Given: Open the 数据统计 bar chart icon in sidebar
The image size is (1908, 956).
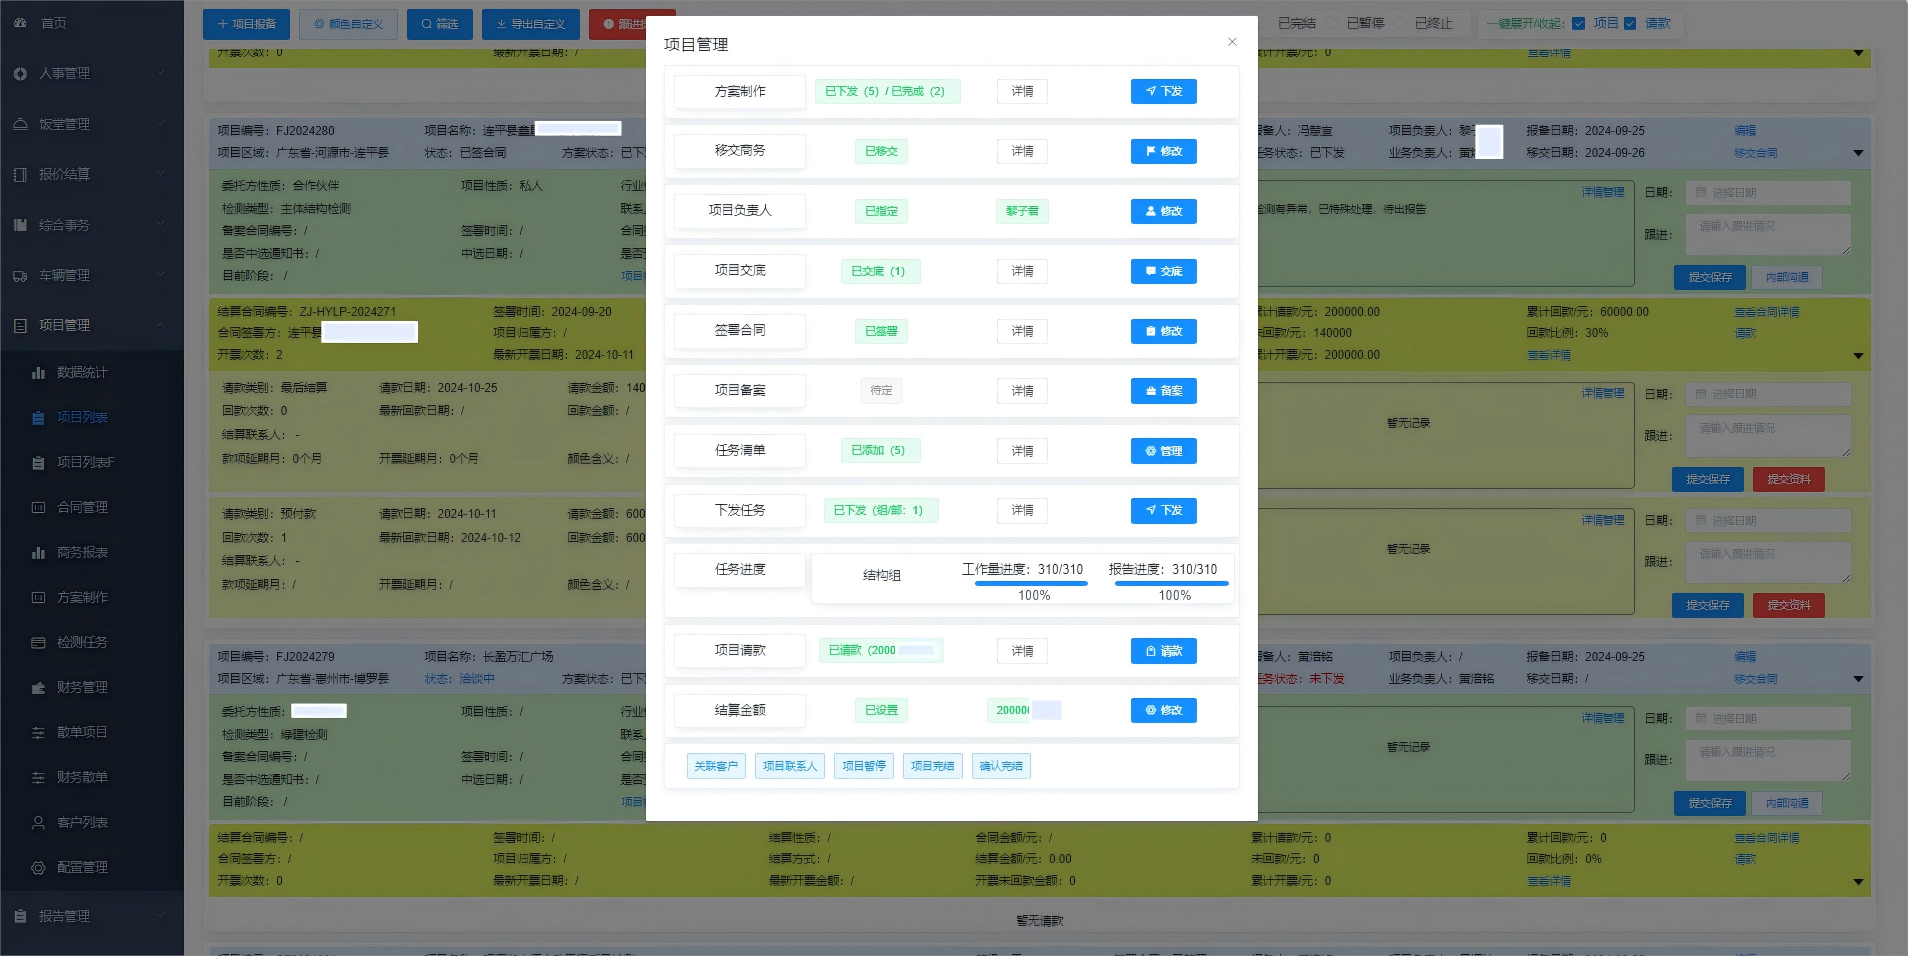Looking at the screenshot, I should coord(38,373).
